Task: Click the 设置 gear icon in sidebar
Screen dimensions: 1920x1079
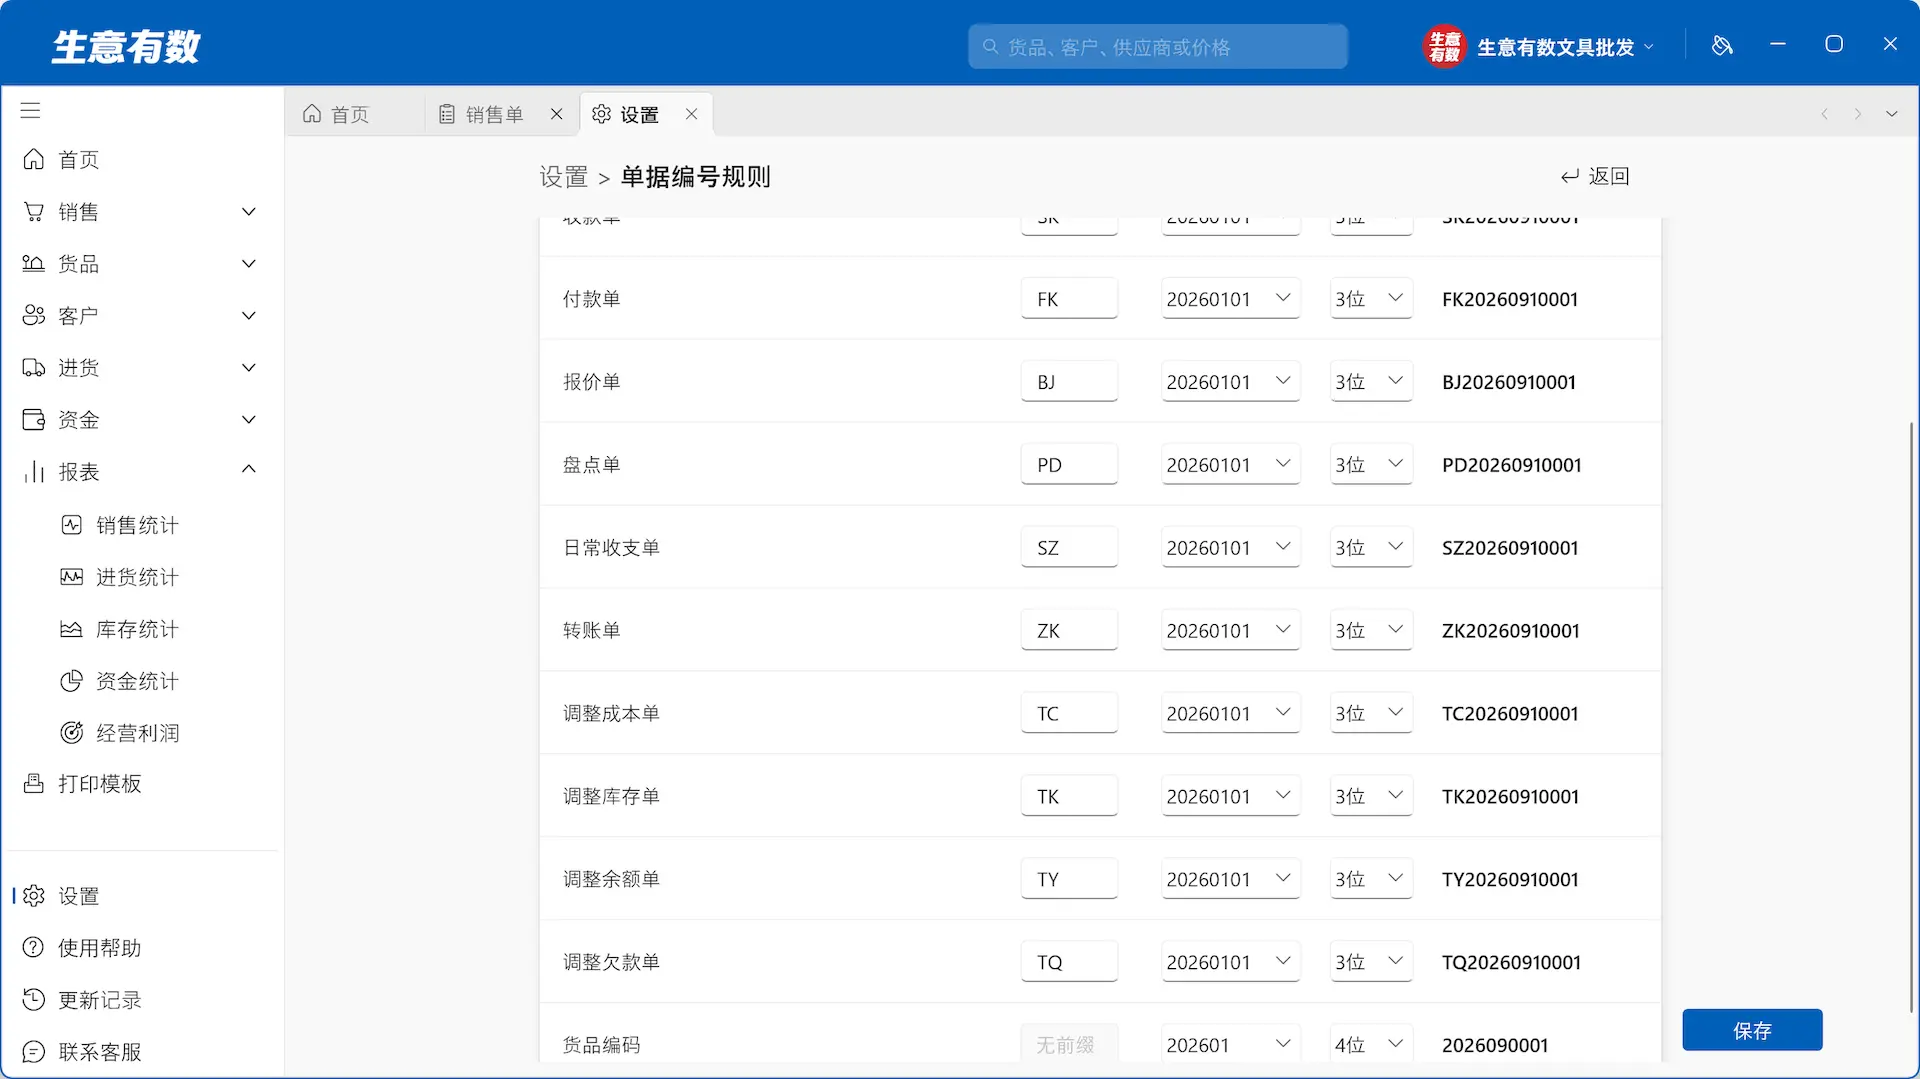Action: point(34,896)
